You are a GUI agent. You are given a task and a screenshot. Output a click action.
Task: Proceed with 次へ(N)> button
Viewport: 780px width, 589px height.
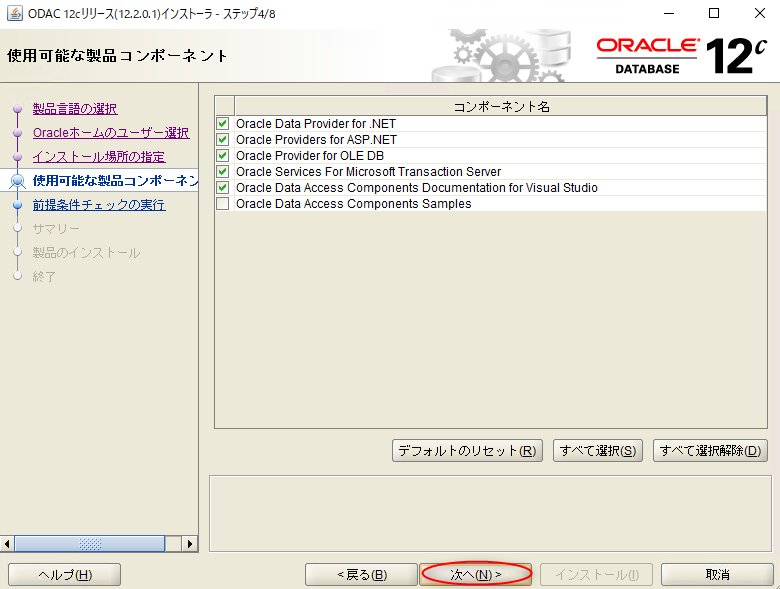point(476,575)
